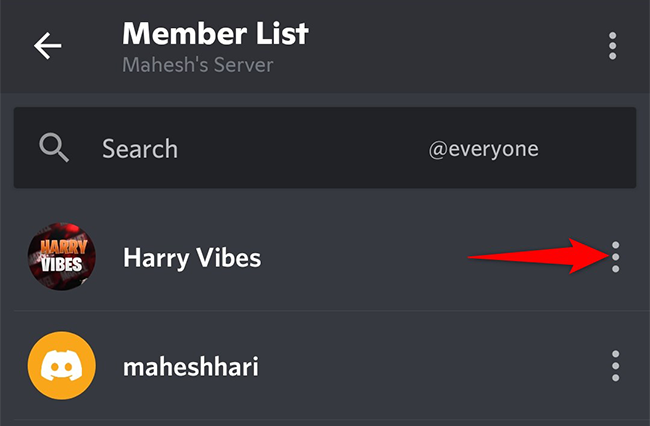Select the Harry Vibes member name
The height and width of the screenshot is (426, 650).
pyautogui.click(x=192, y=258)
